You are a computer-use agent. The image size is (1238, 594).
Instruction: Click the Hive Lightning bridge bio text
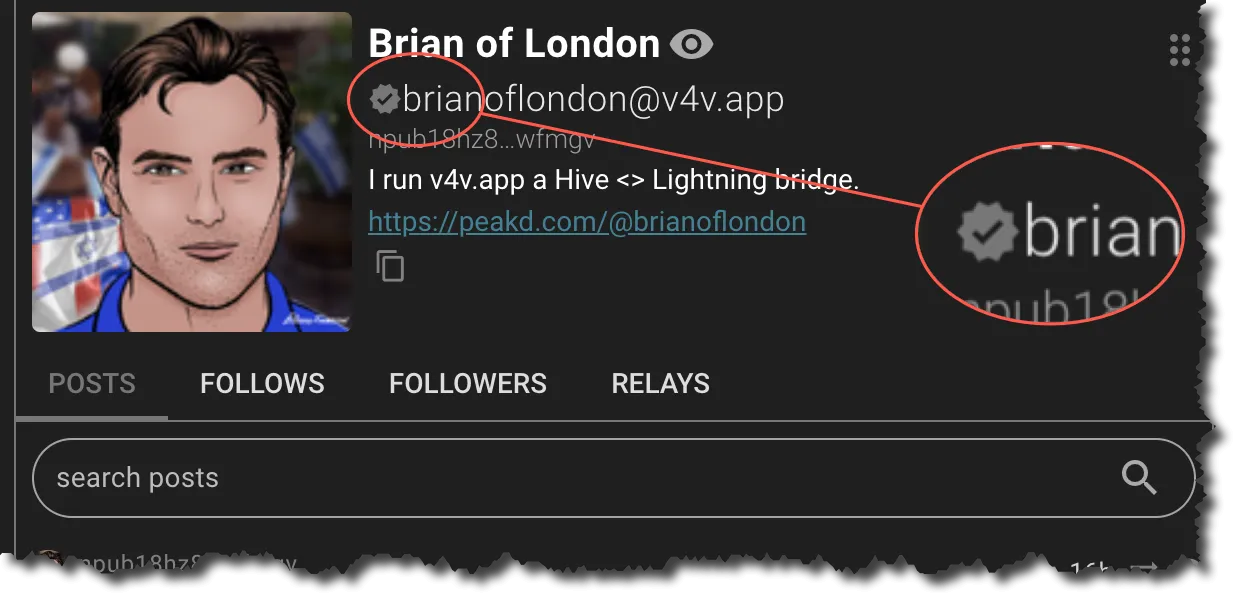click(x=614, y=180)
